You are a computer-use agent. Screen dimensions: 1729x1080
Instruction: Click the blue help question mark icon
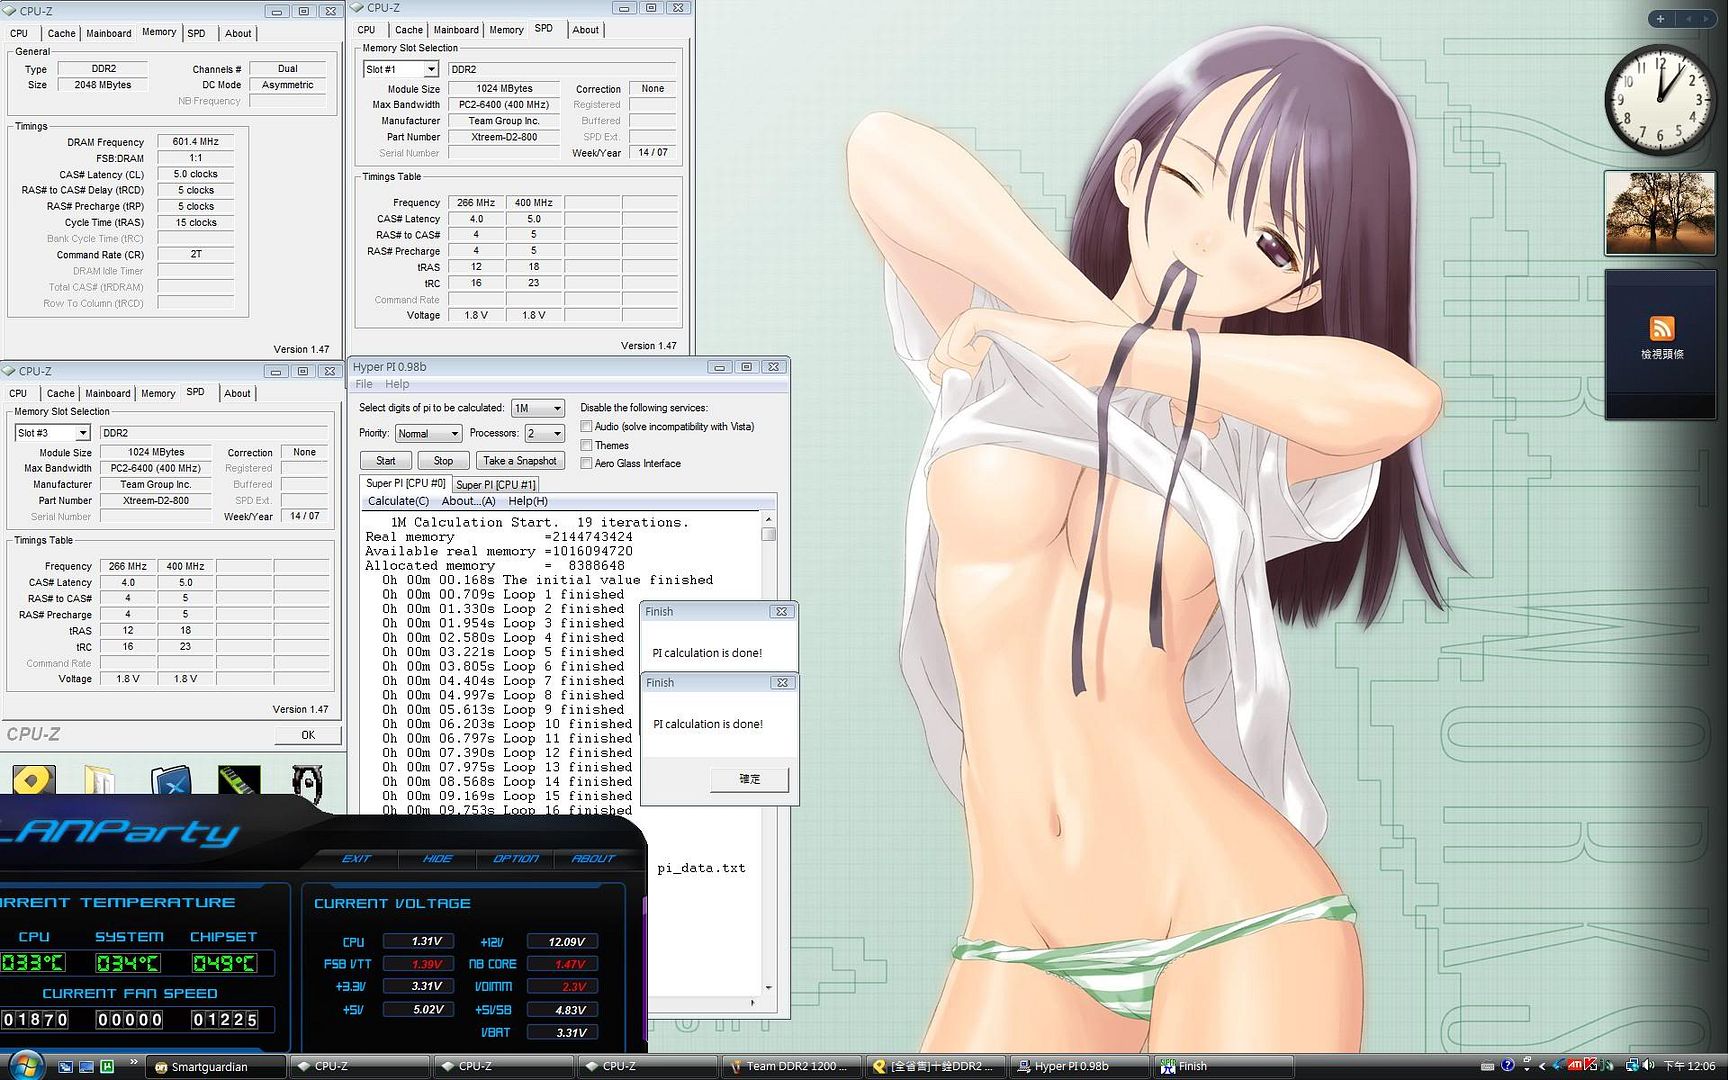[1507, 1065]
